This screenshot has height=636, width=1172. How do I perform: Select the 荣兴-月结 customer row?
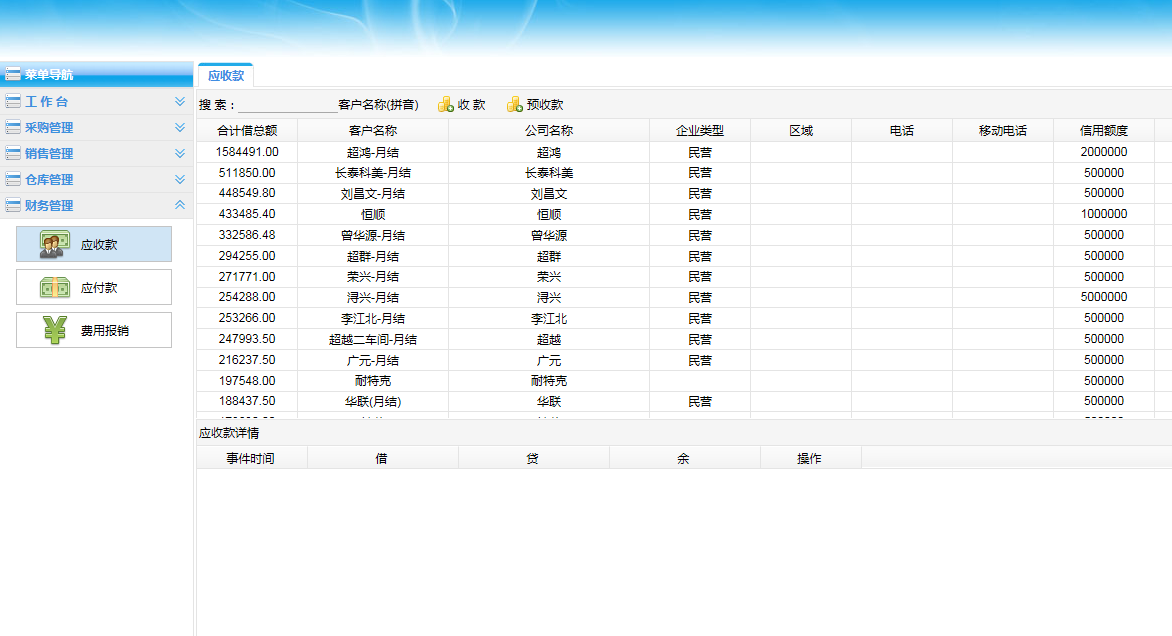[x=684, y=277]
